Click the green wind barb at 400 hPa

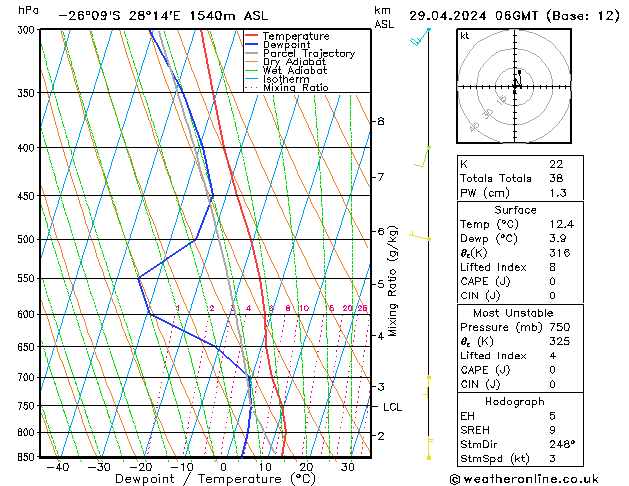point(422,157)
